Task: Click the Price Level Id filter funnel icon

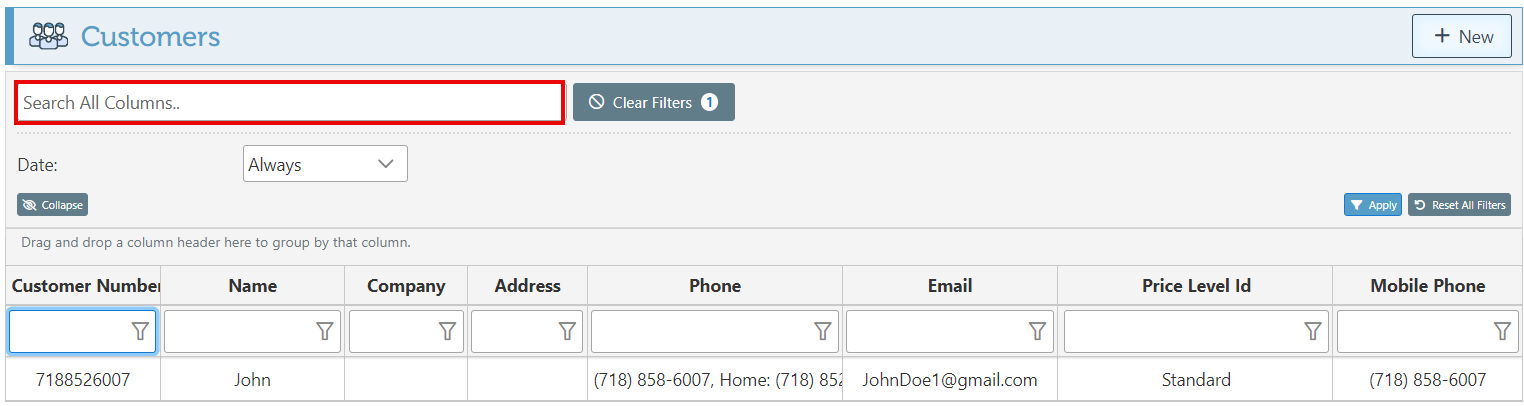Action: pos(1313,331)
